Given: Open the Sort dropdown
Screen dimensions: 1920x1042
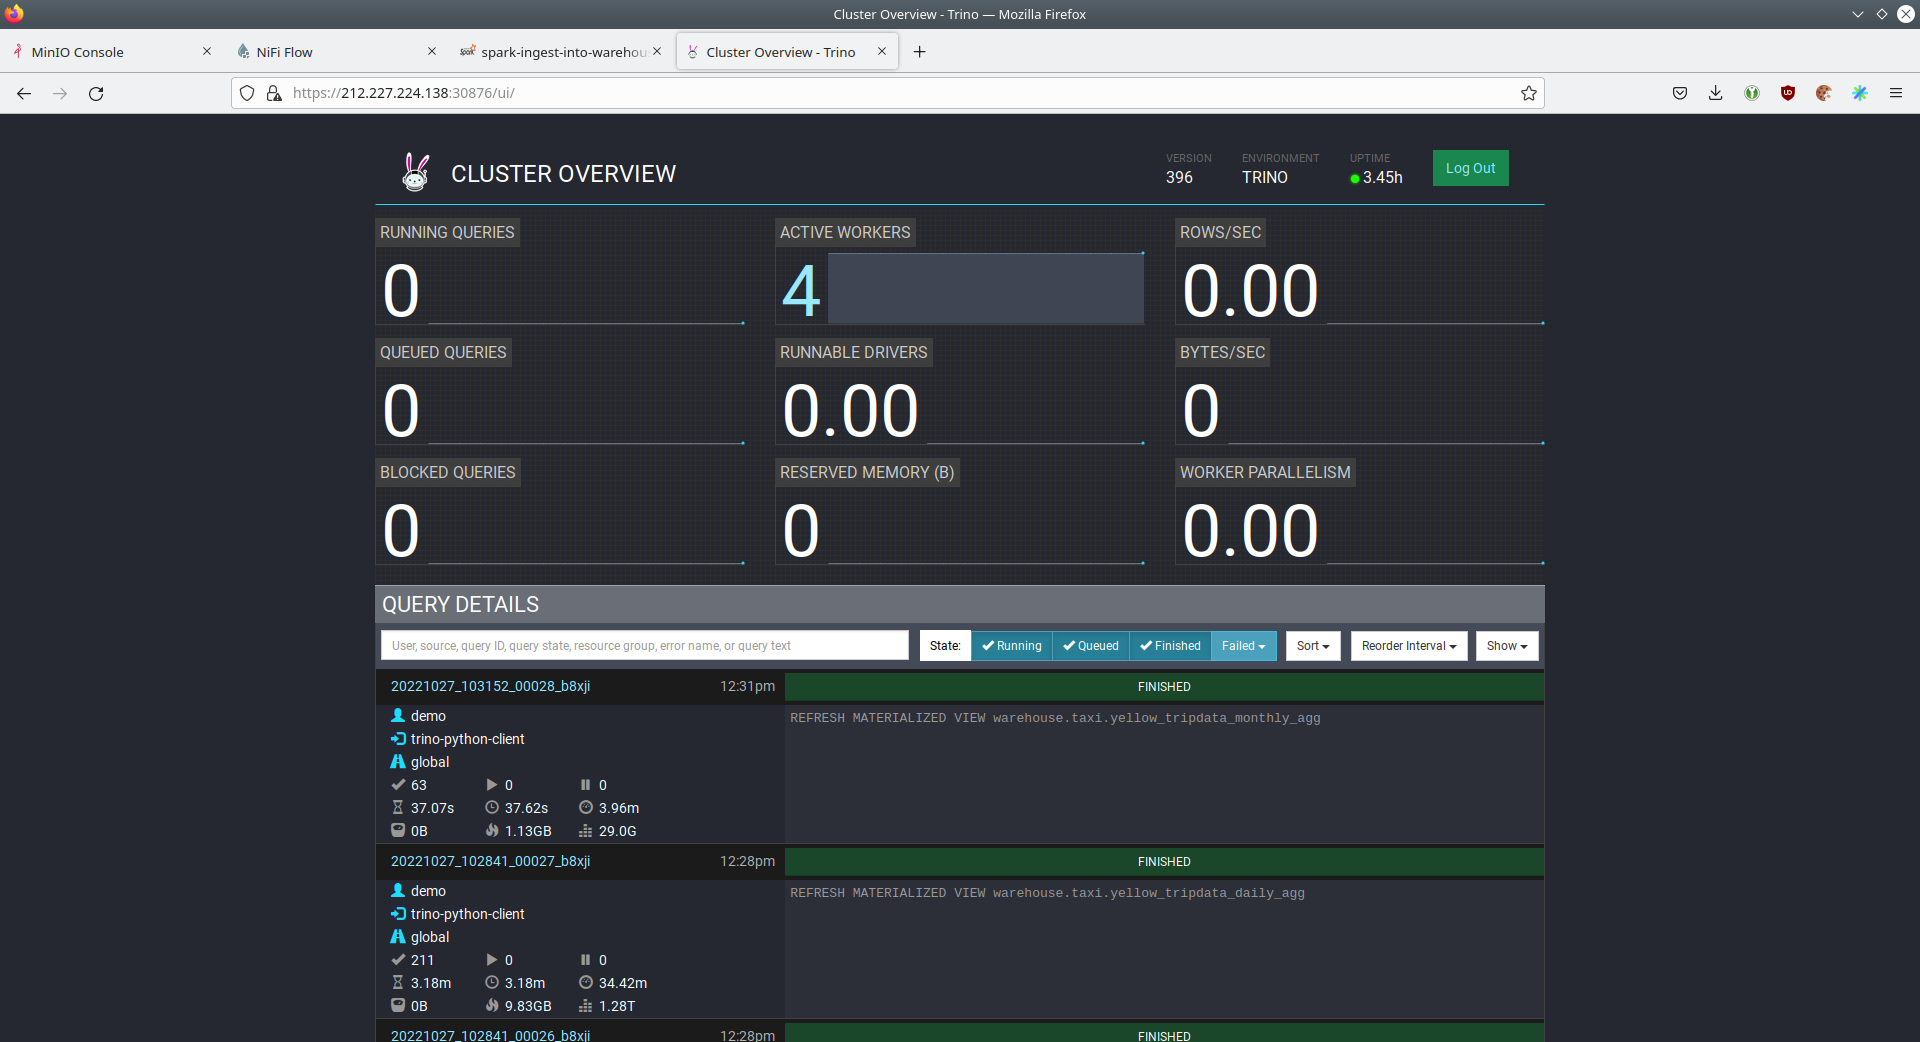Looking at the screenshot, I should pyautogui.click(x=1312, y=646).
